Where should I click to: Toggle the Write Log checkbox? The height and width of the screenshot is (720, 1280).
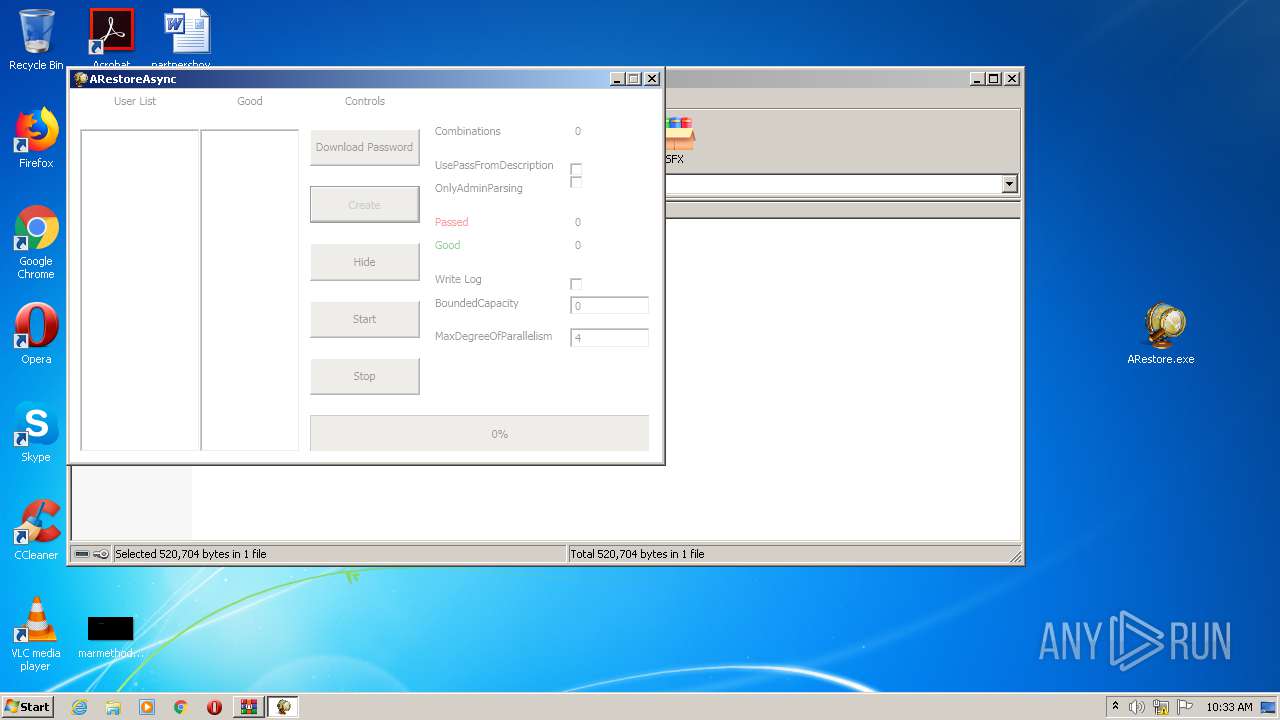coord(576,284)
